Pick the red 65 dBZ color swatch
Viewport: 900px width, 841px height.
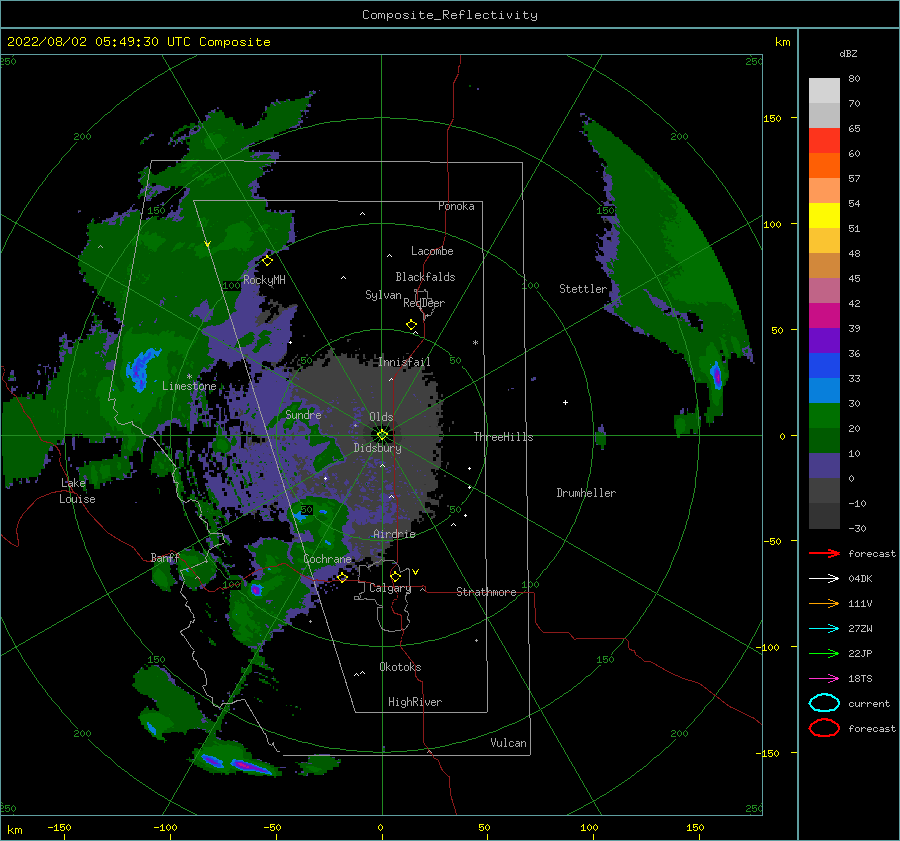coord(824,141)
